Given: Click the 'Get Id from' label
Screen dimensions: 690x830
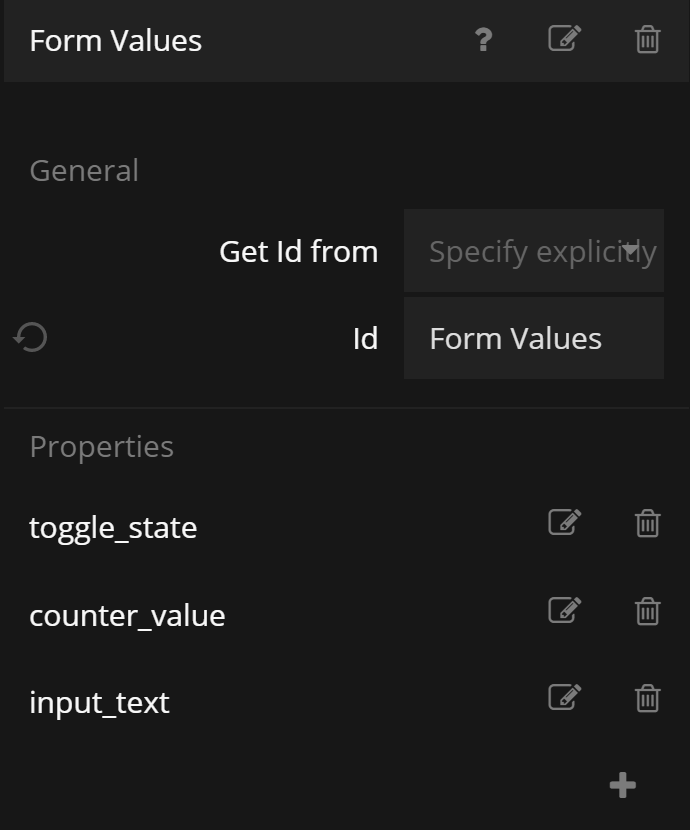Looking at the screenshot, I should pos(298,251).
